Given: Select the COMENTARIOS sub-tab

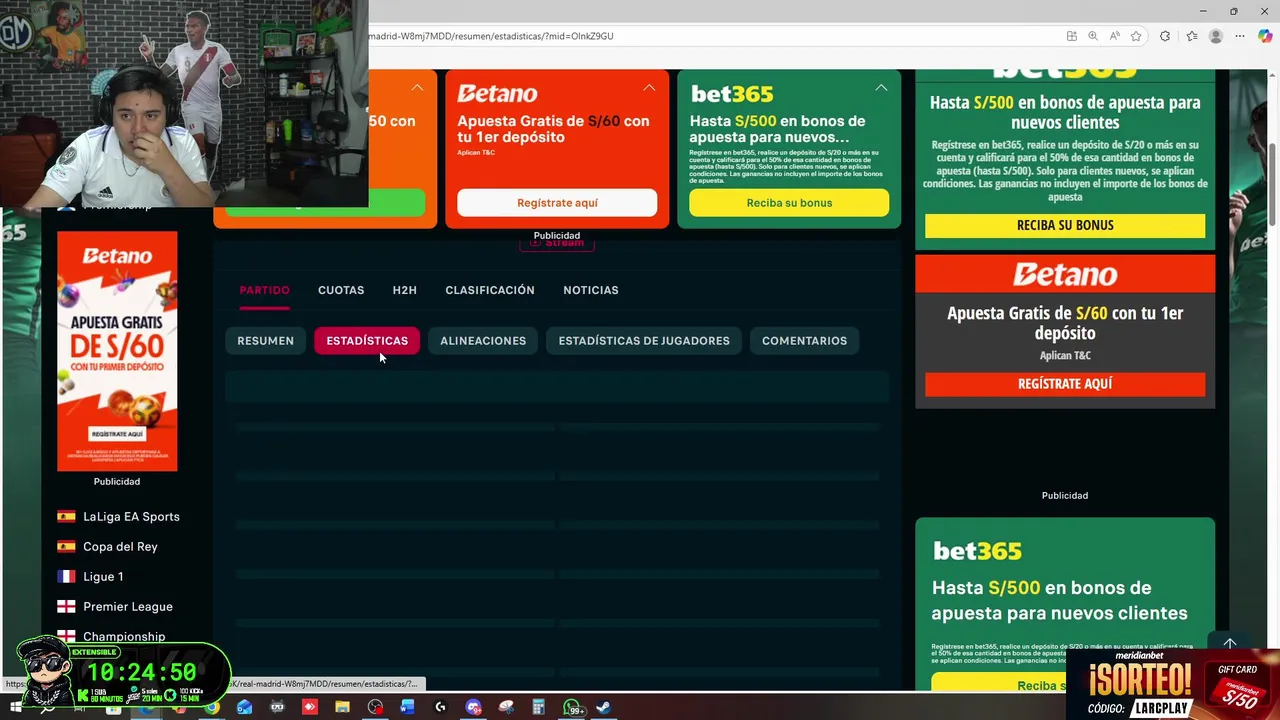Looking at the screenshot, I should coord(804,341).
